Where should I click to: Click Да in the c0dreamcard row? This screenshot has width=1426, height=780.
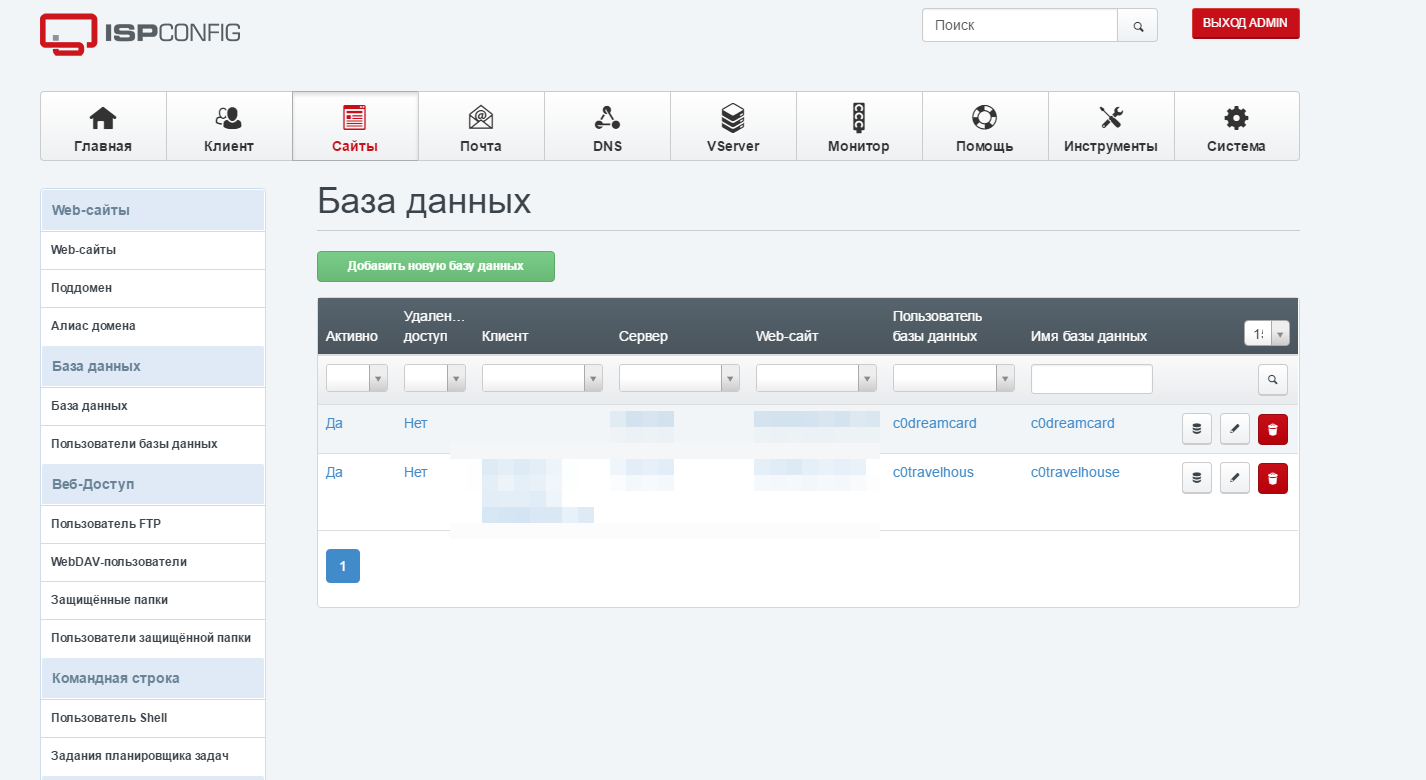(x=334, y=424)
